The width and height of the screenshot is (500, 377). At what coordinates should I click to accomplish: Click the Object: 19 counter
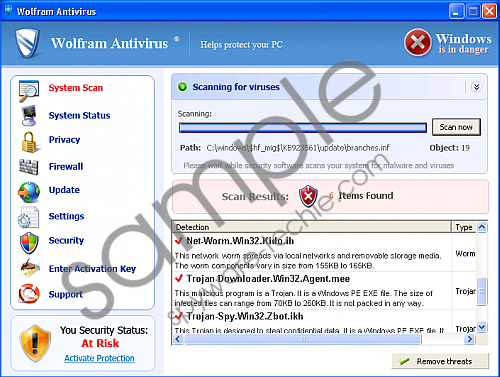click(449, 148)
